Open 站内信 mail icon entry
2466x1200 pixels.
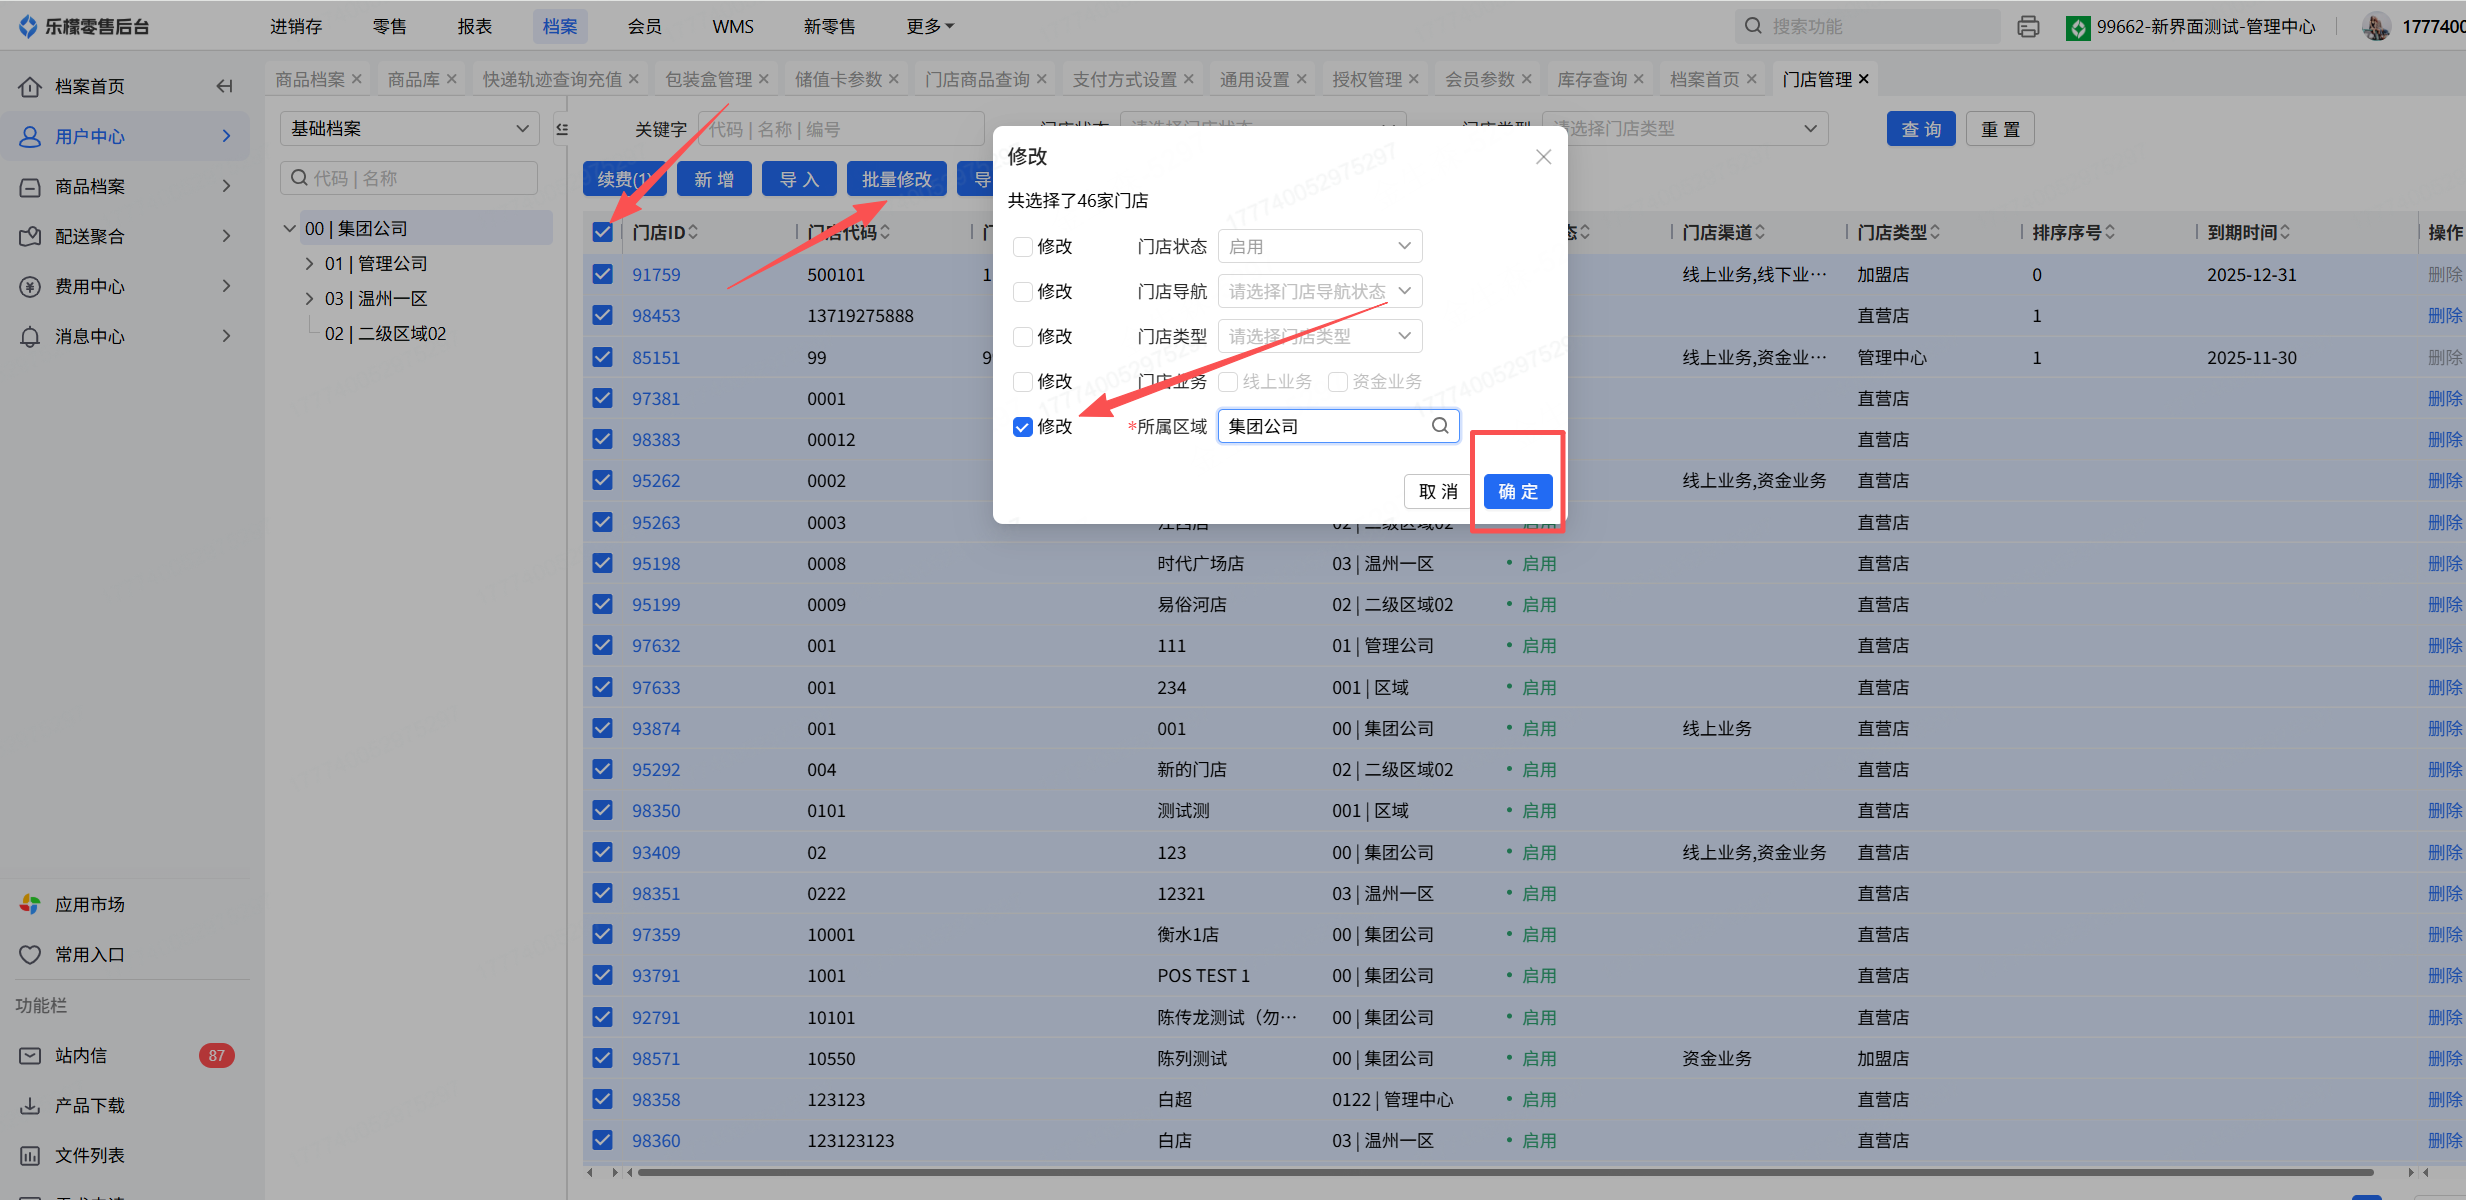coord(31,1056)
